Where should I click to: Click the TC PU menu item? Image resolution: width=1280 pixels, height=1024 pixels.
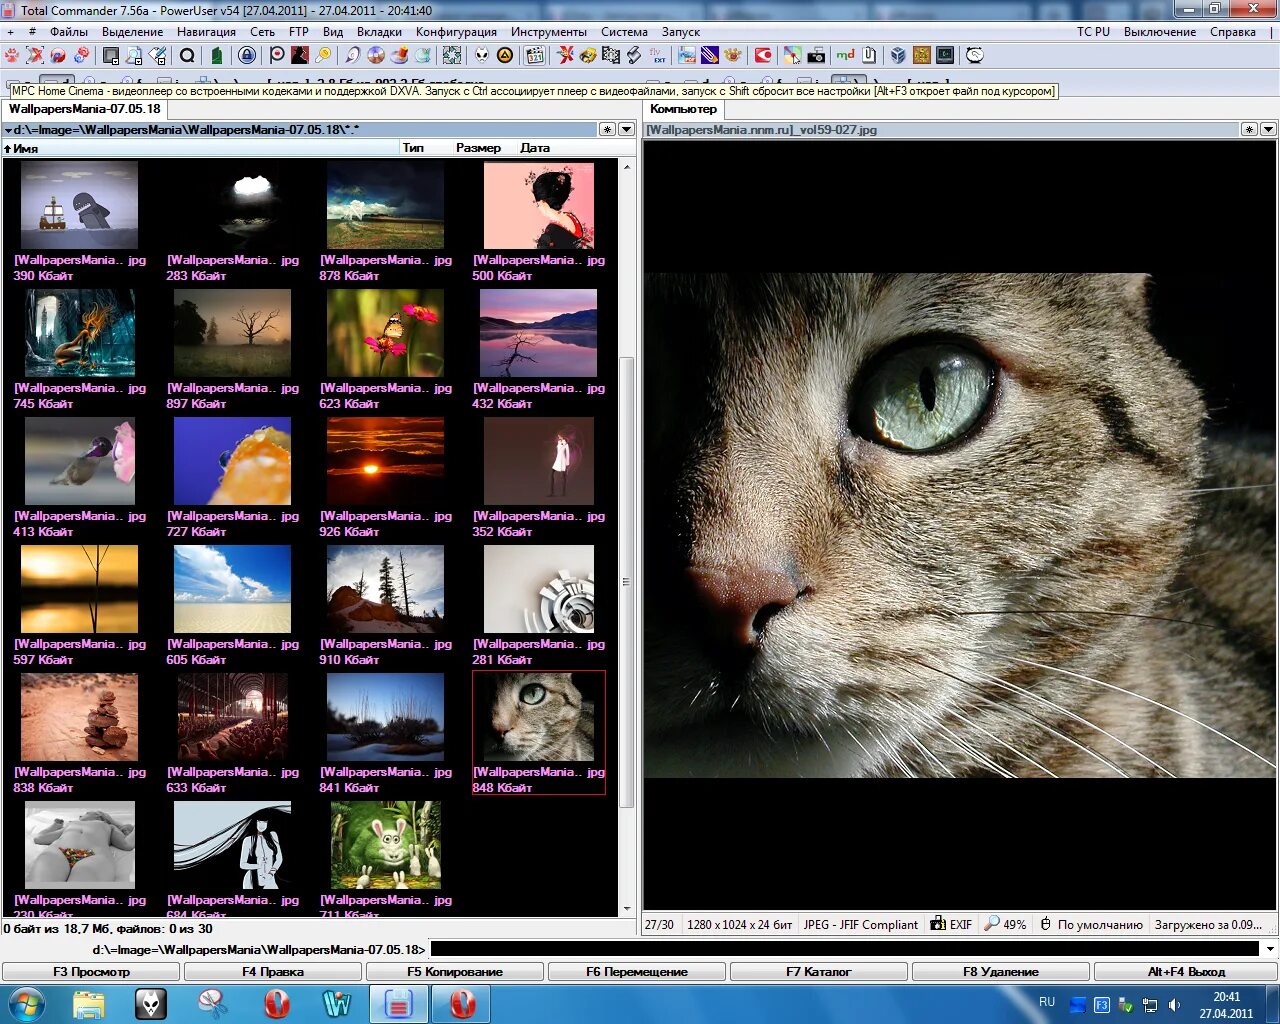[x=1093, y=32]
